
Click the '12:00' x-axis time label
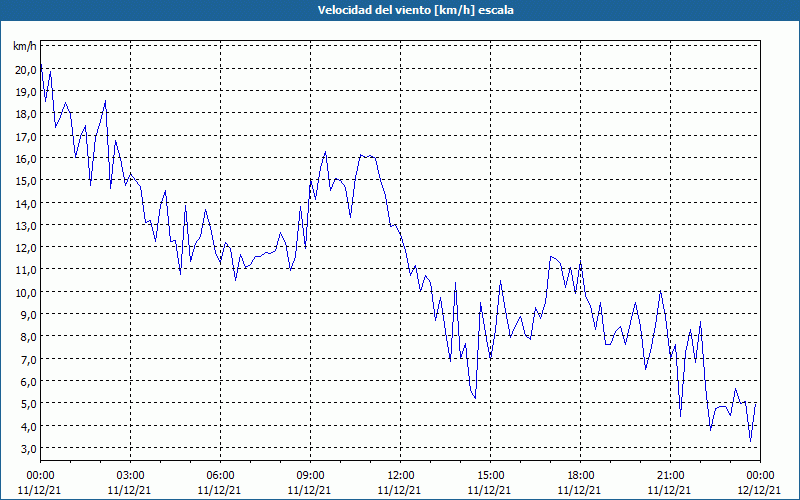click(401, 476)
